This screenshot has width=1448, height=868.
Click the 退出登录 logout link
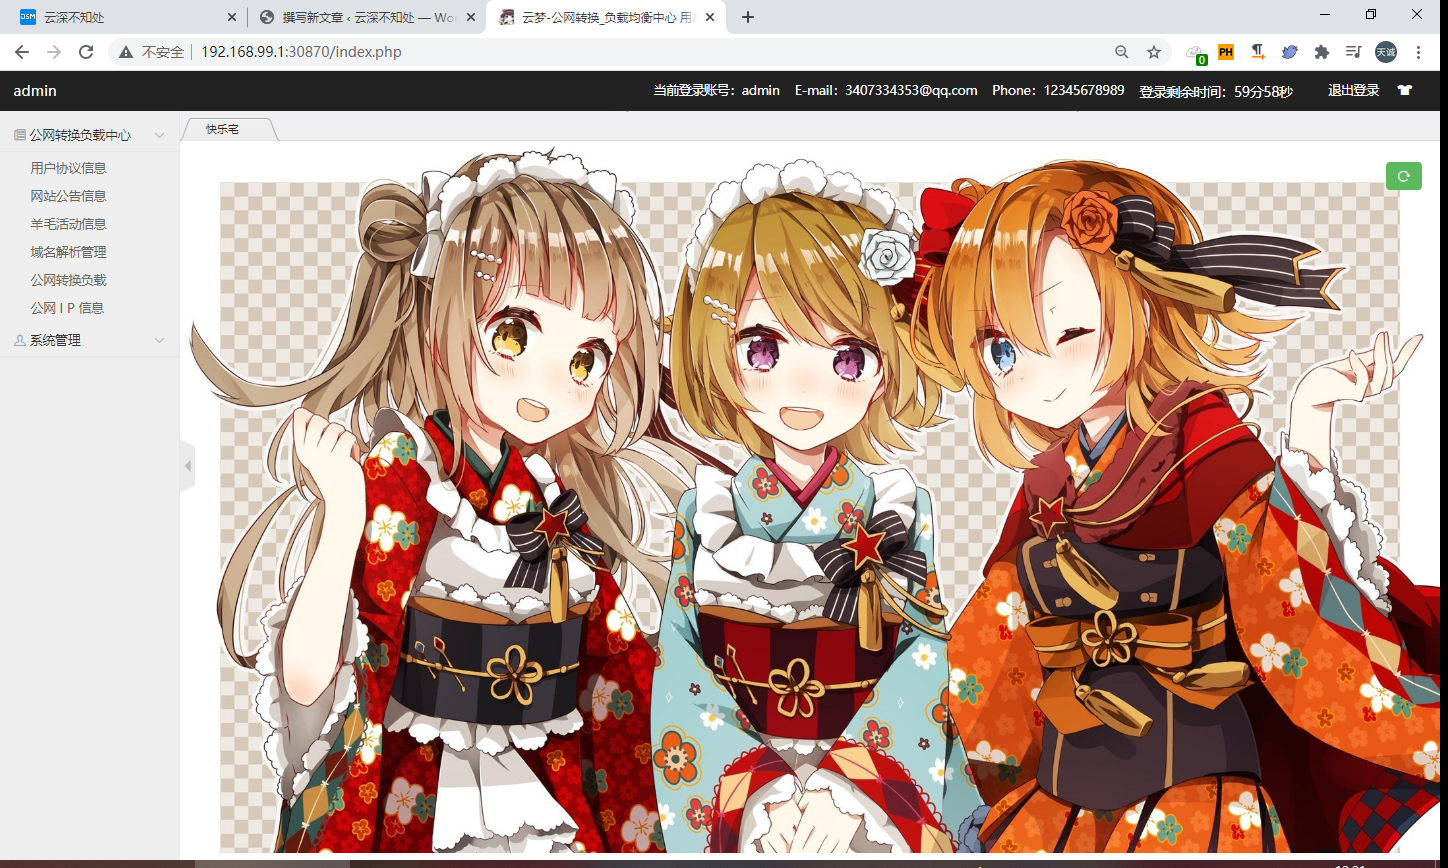click(1353, 90)
